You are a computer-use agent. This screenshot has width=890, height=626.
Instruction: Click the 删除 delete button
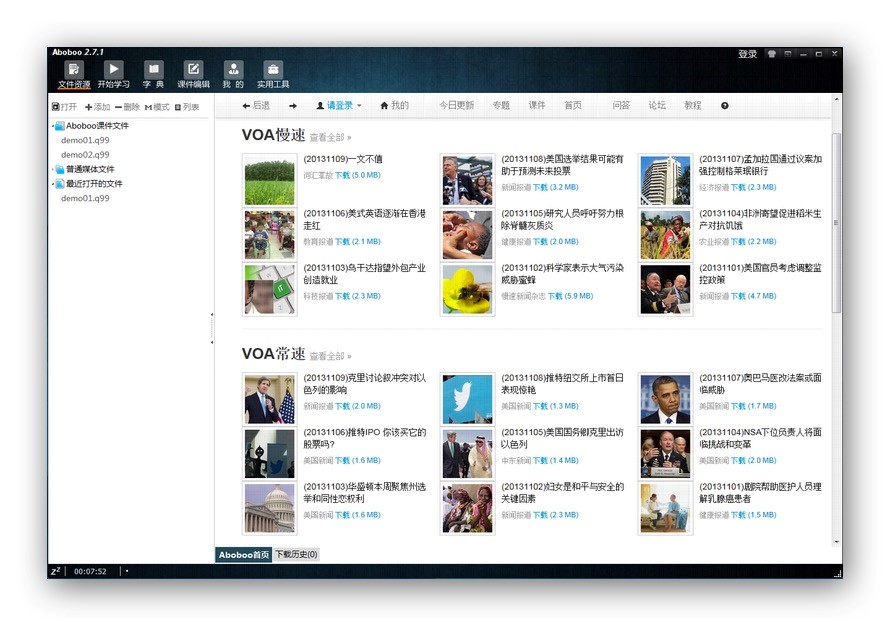coord(127,107)
